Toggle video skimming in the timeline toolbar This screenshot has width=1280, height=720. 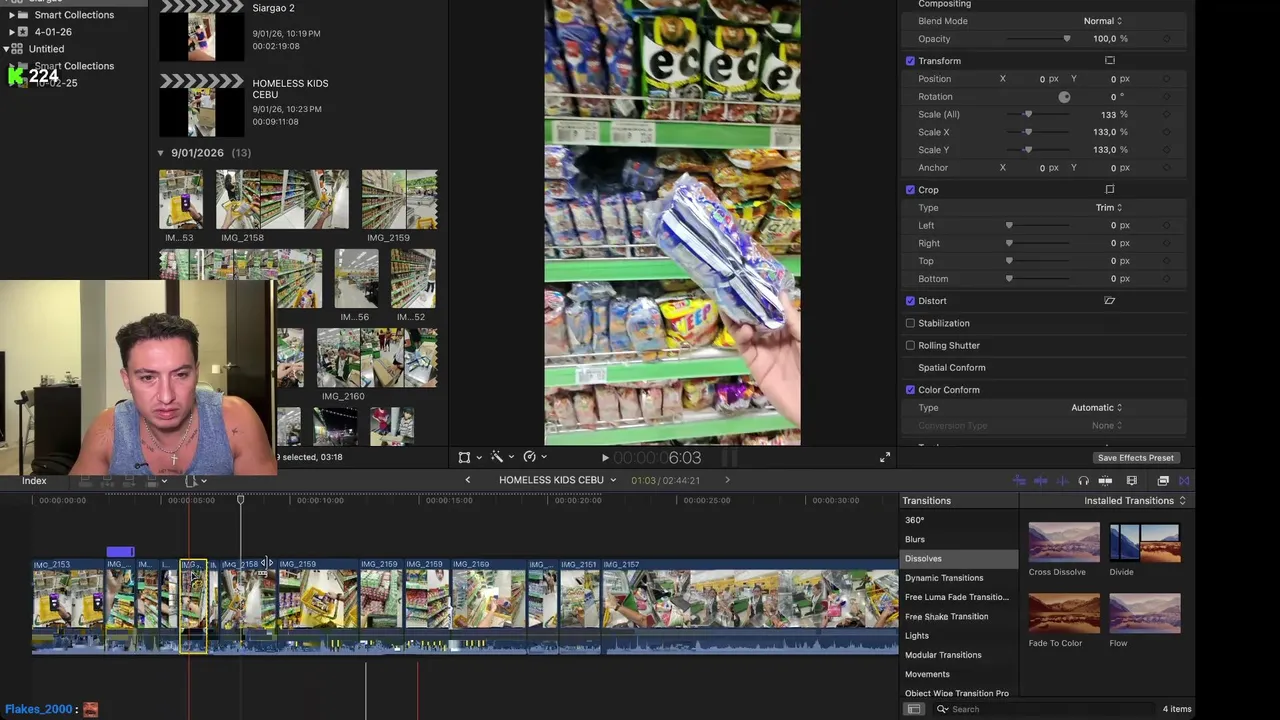(x=1019, y=481)
